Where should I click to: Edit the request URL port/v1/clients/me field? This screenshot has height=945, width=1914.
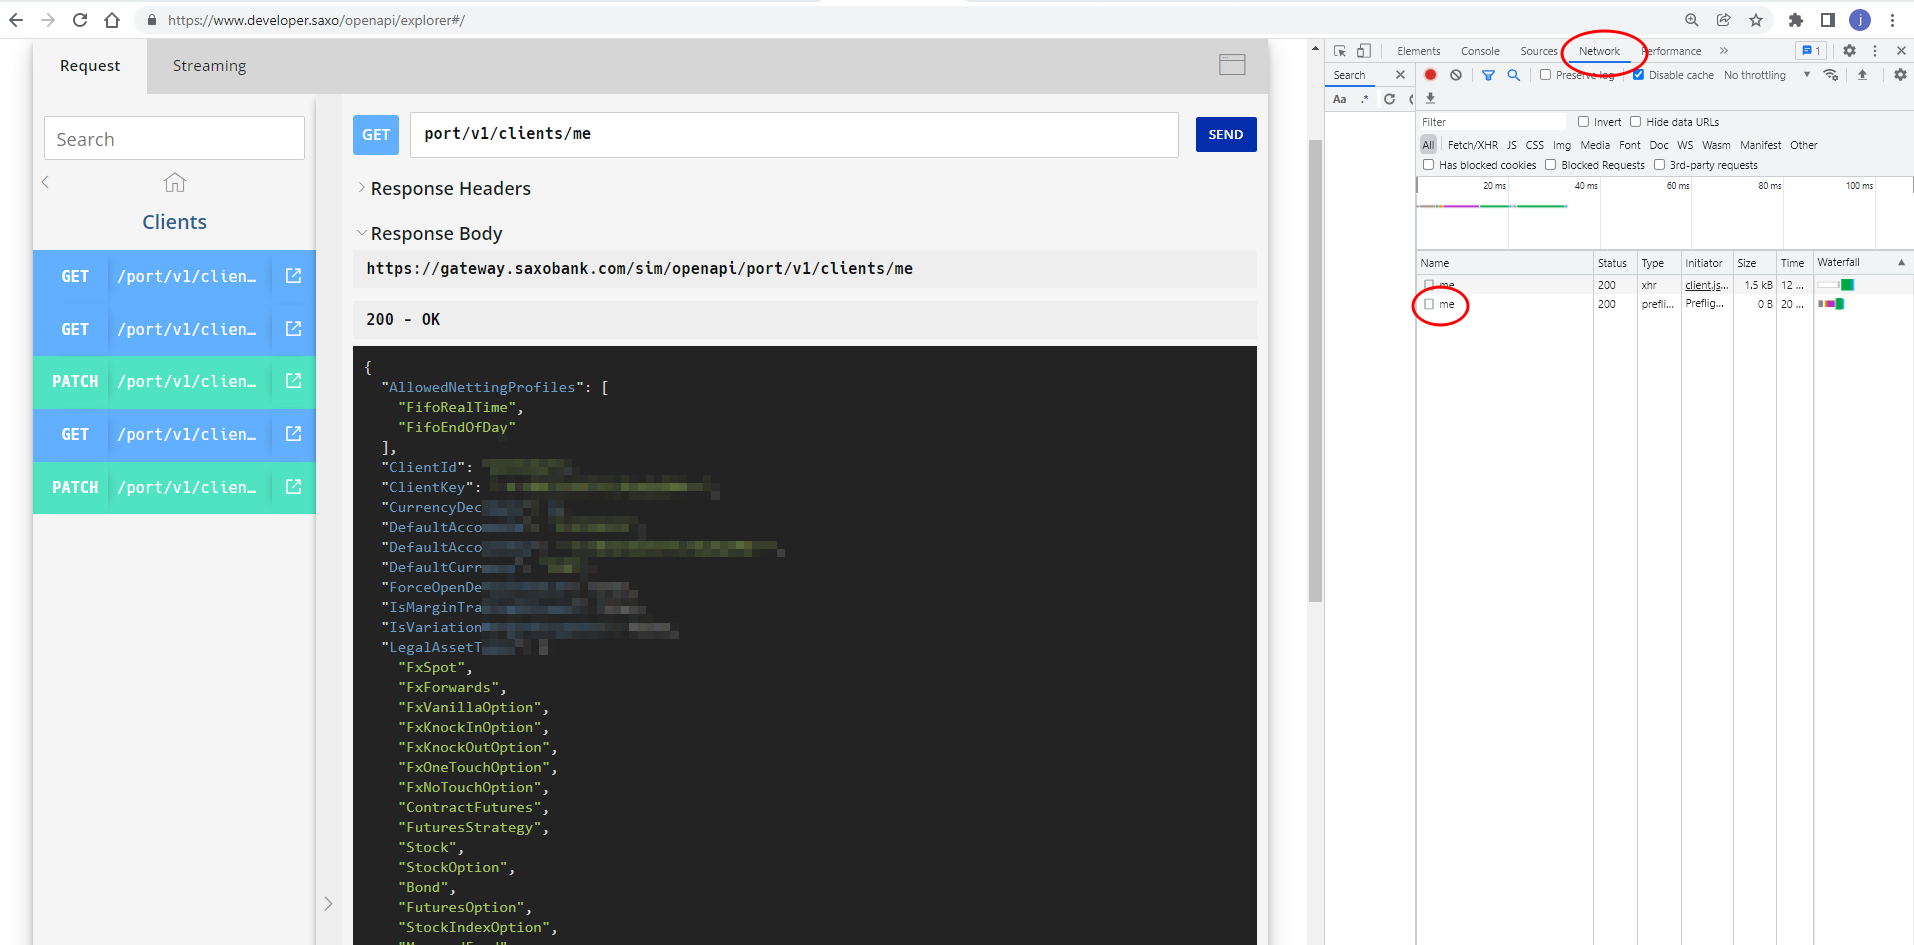[794, 134]
